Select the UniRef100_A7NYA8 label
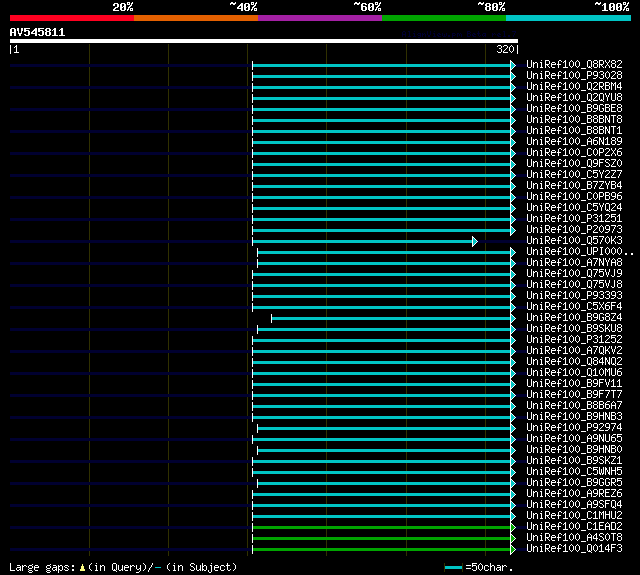 (574, 263)
